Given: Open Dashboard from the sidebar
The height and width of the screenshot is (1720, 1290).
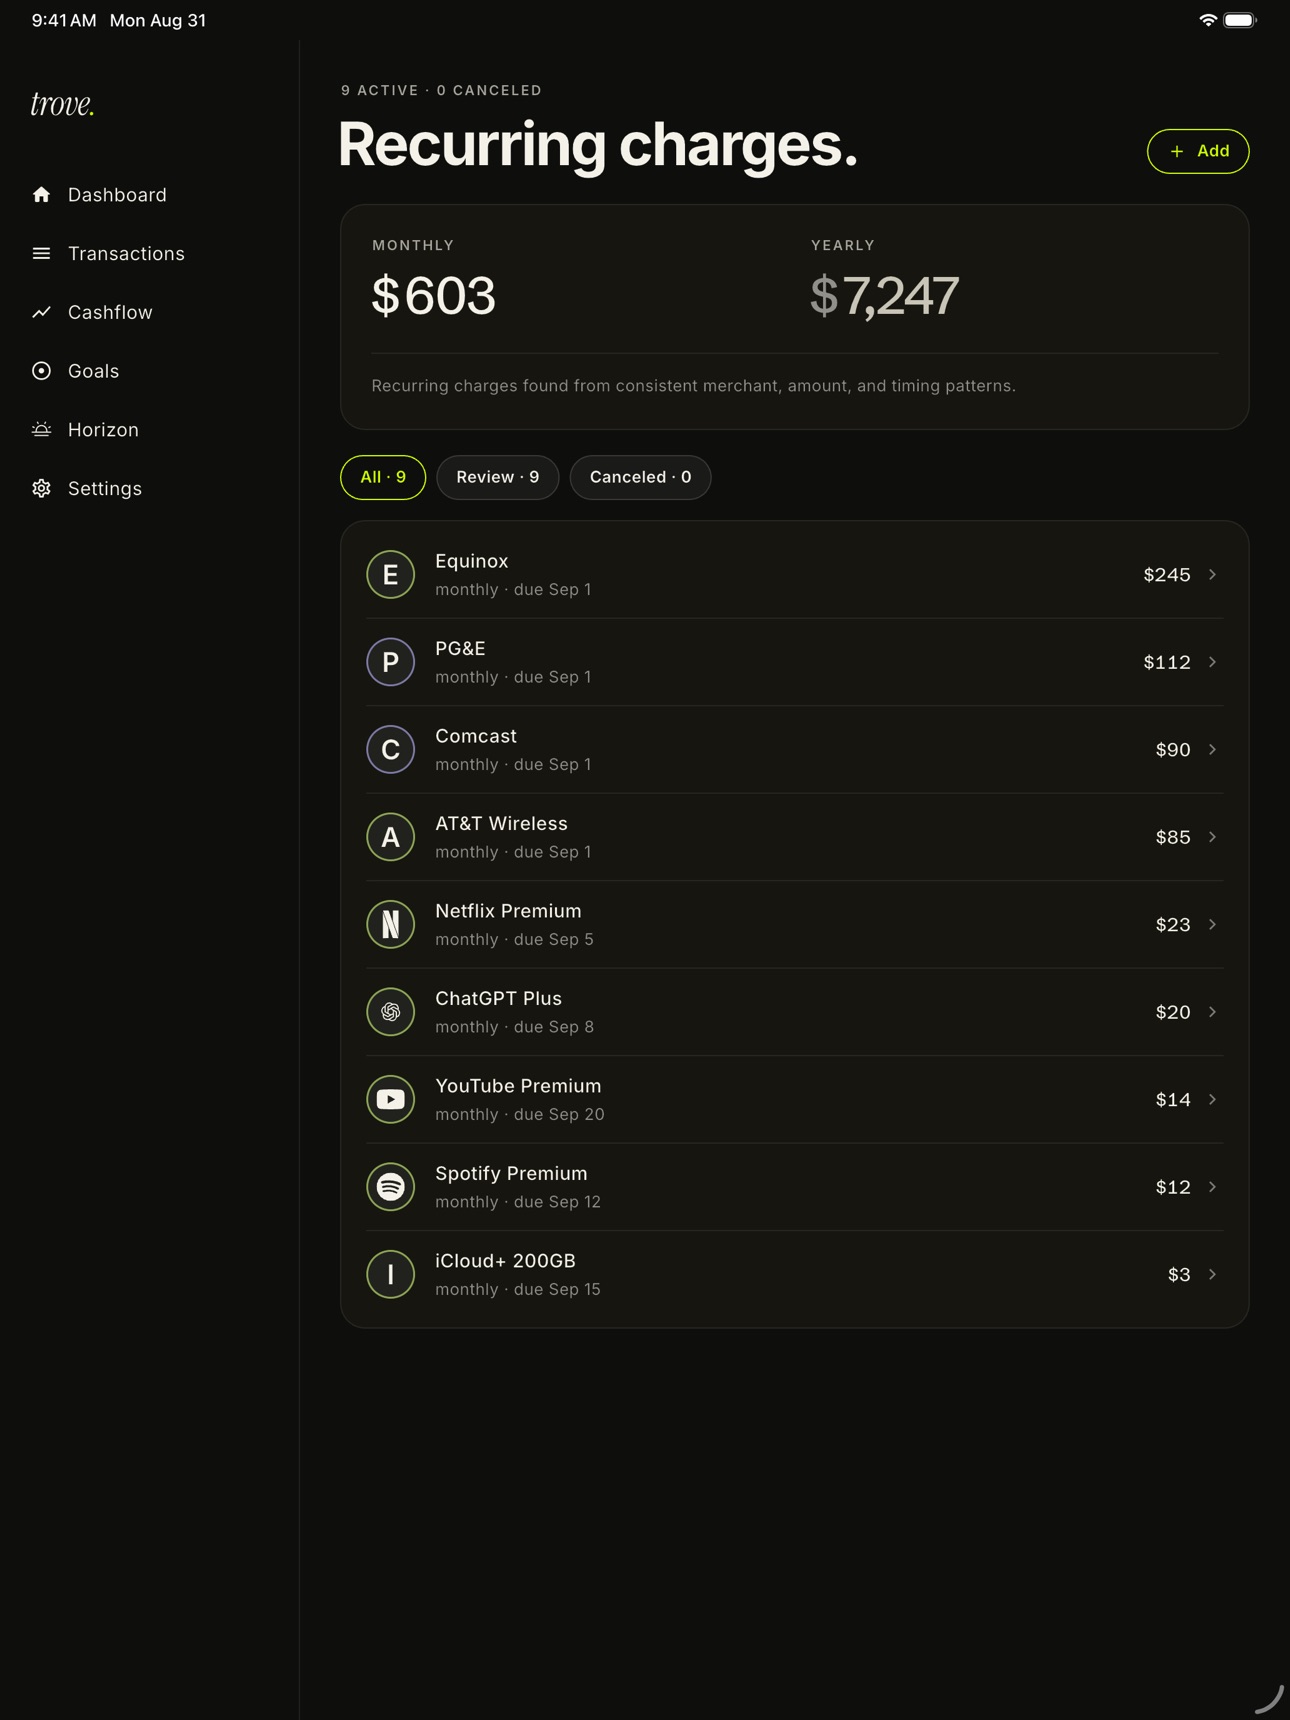Looking at the screenshot, I should (x=117, y=195).
